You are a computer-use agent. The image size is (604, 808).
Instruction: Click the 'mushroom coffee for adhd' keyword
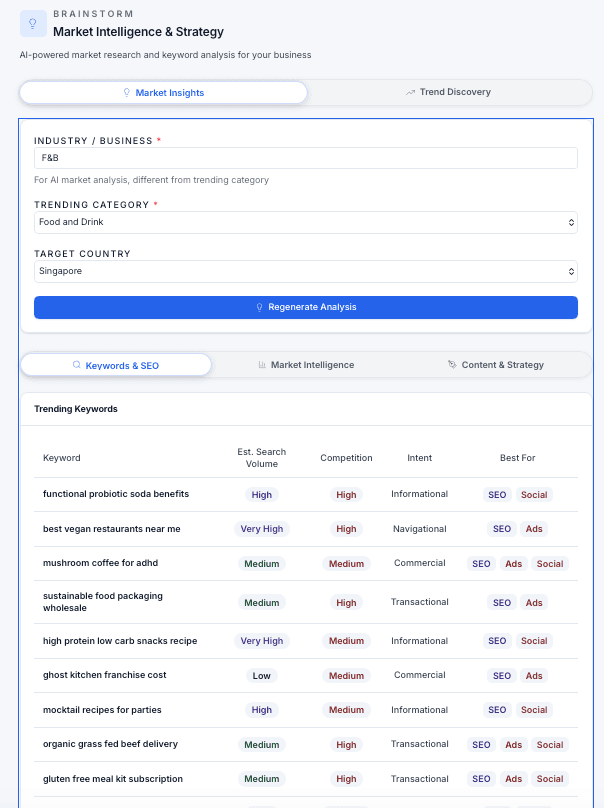[100, 563]
